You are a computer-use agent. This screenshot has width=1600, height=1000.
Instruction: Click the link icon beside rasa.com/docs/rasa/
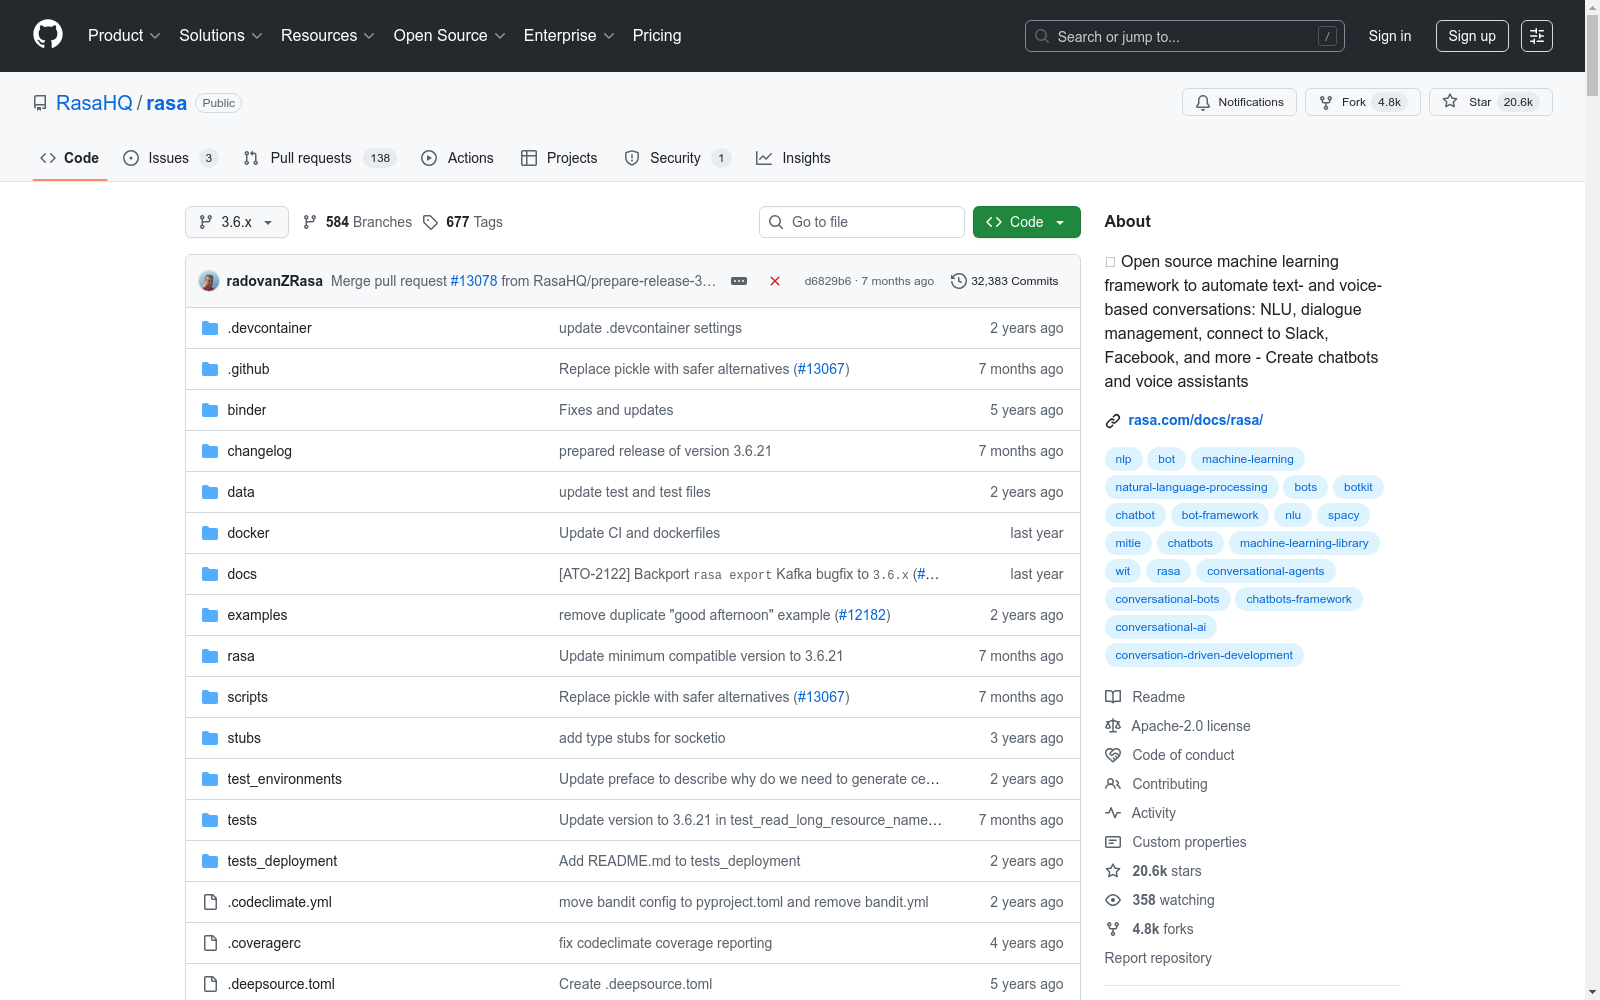1113,421
